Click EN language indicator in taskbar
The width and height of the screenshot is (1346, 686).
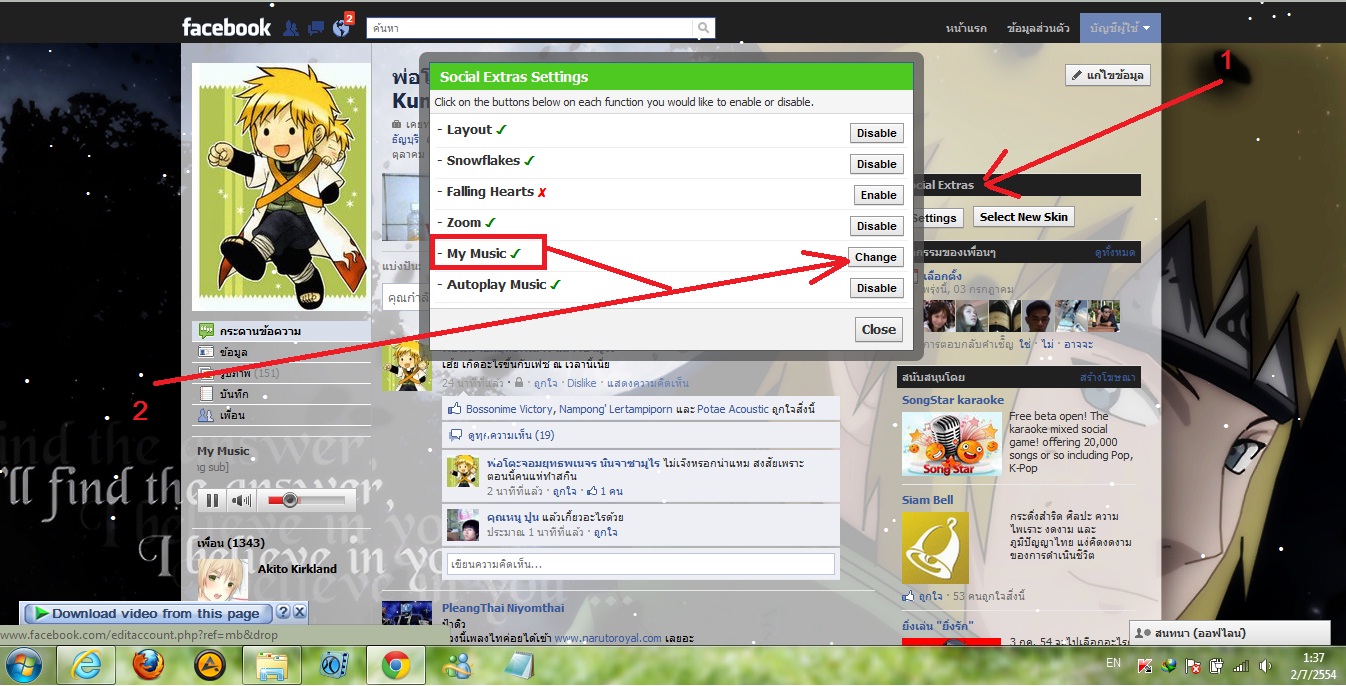coord(1113,665)
